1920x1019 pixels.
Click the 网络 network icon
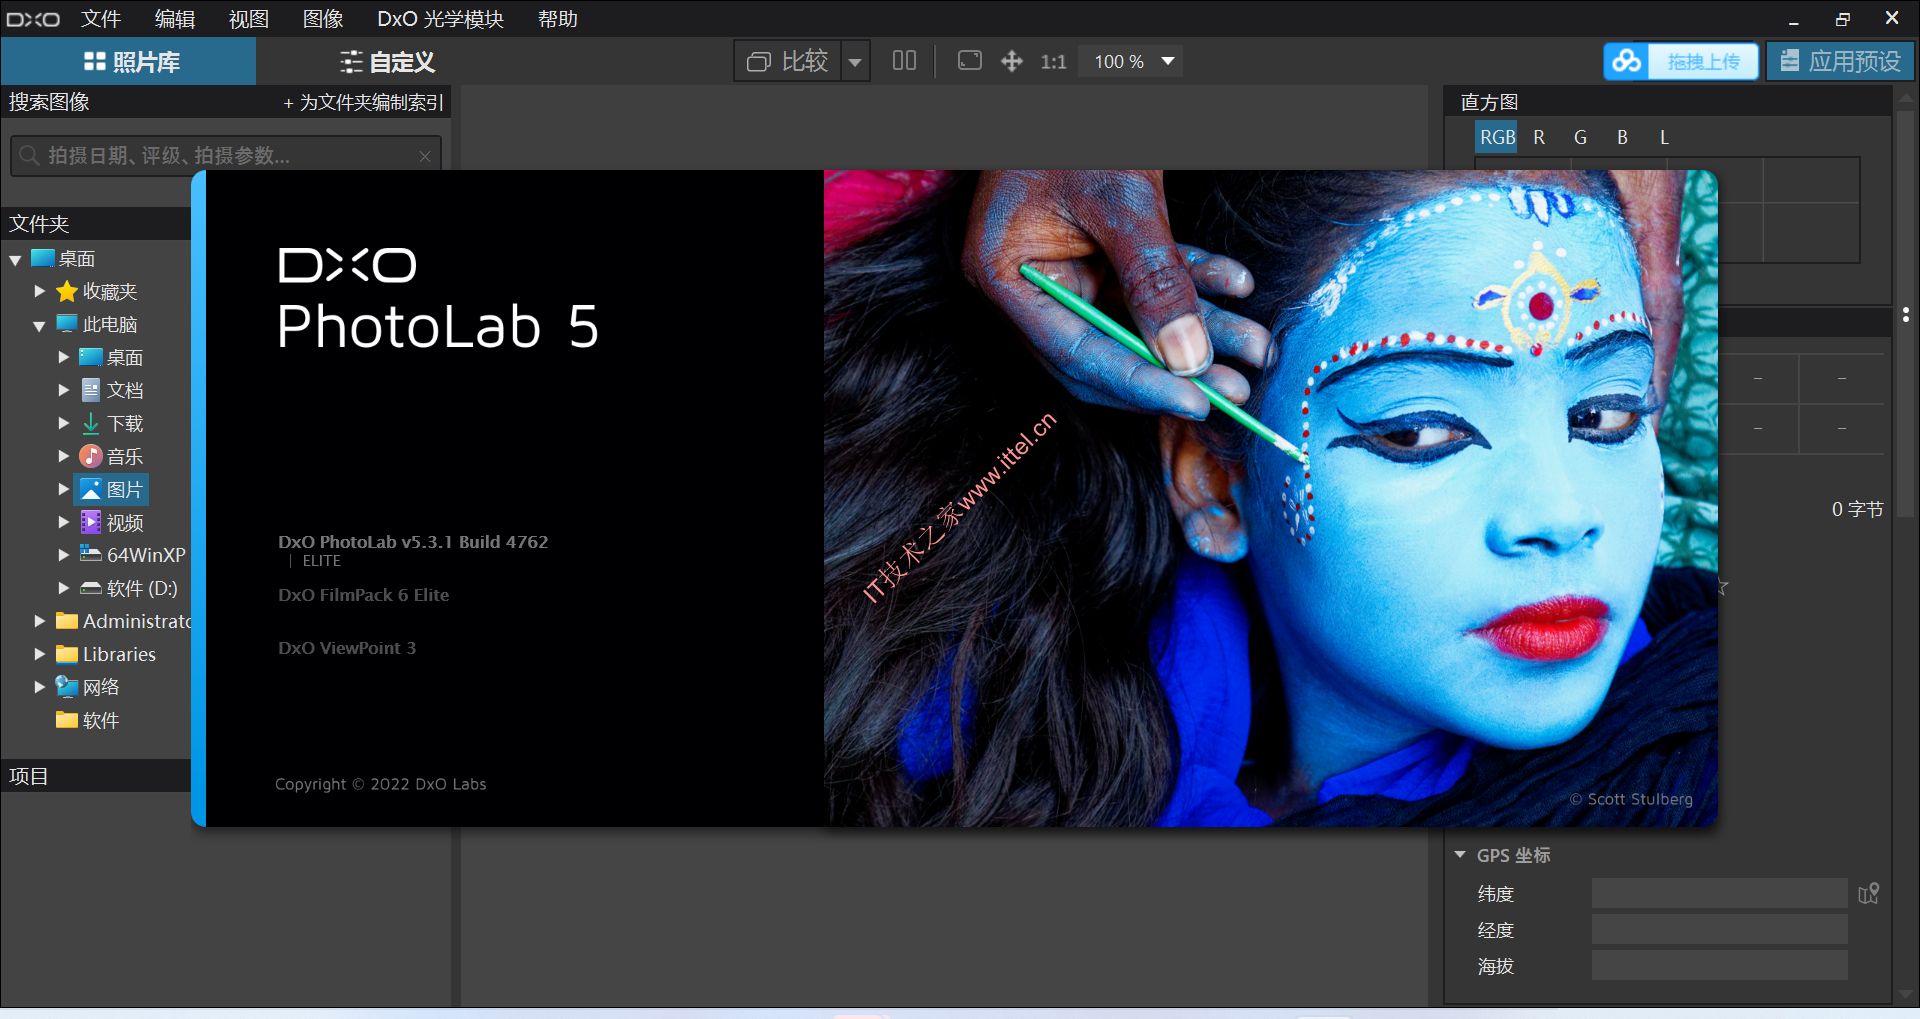tap(67, 686)
